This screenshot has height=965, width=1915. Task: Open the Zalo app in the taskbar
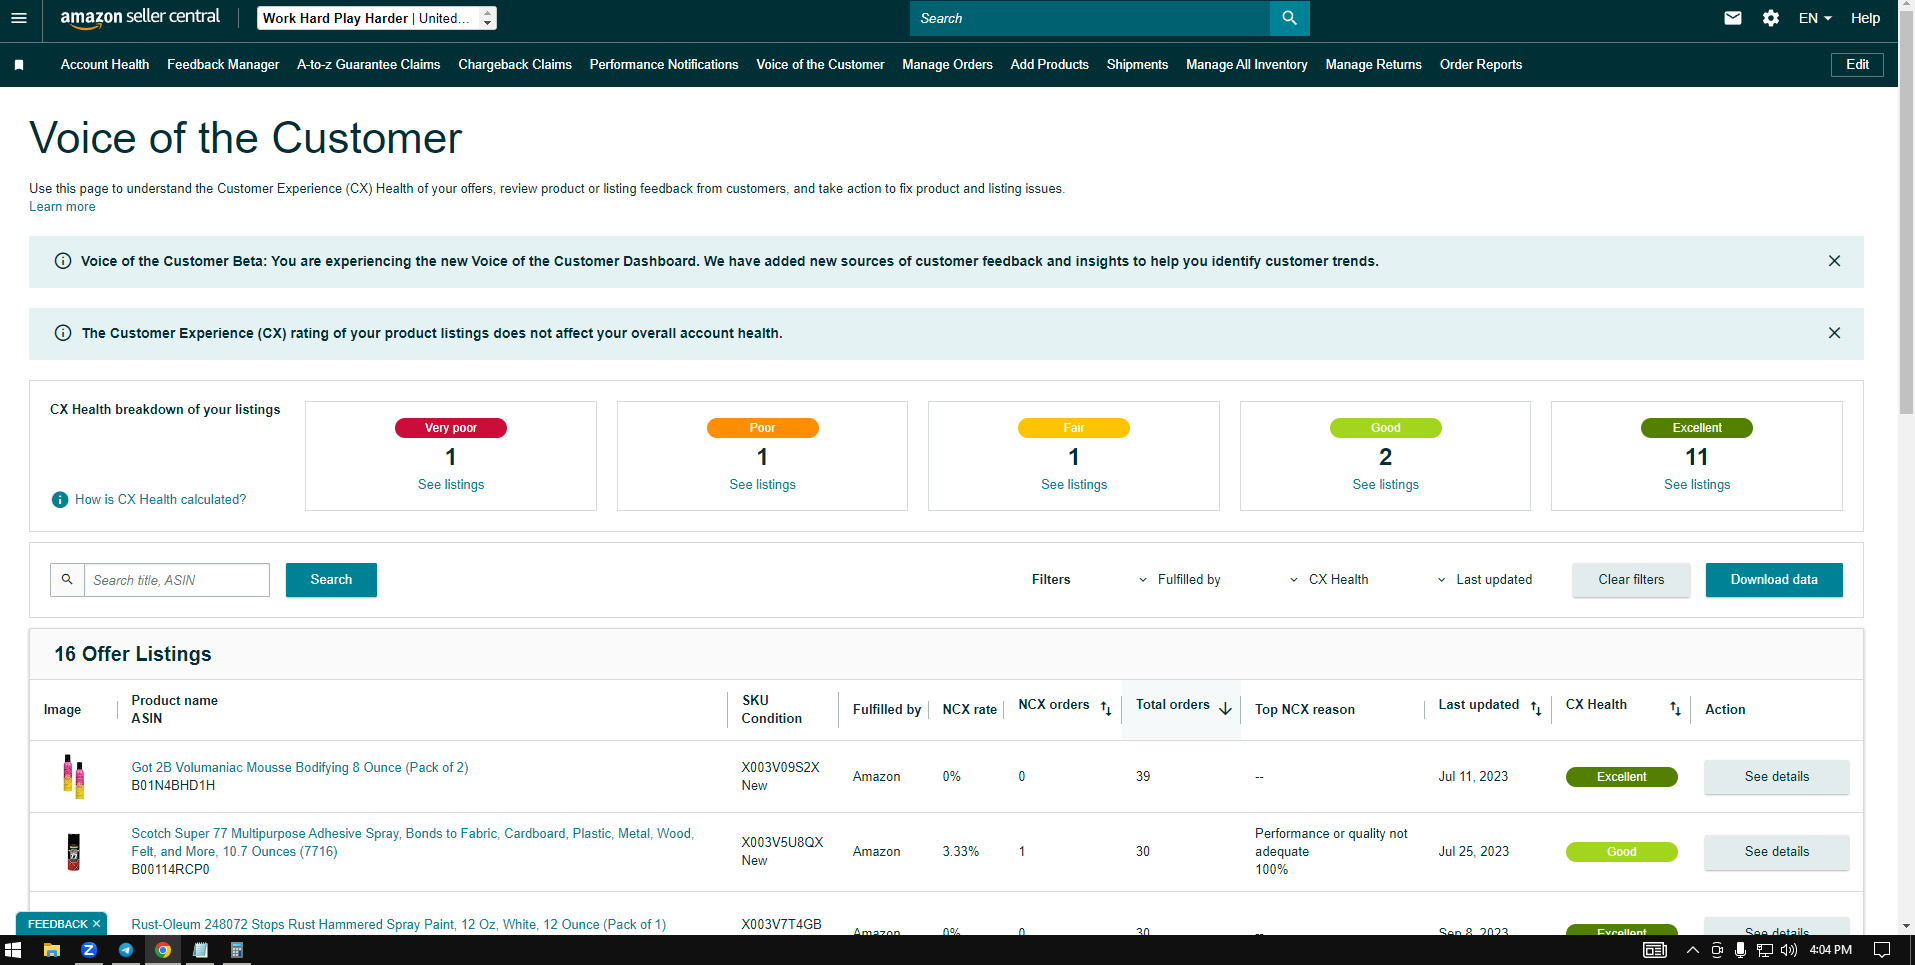coord(89,950)
